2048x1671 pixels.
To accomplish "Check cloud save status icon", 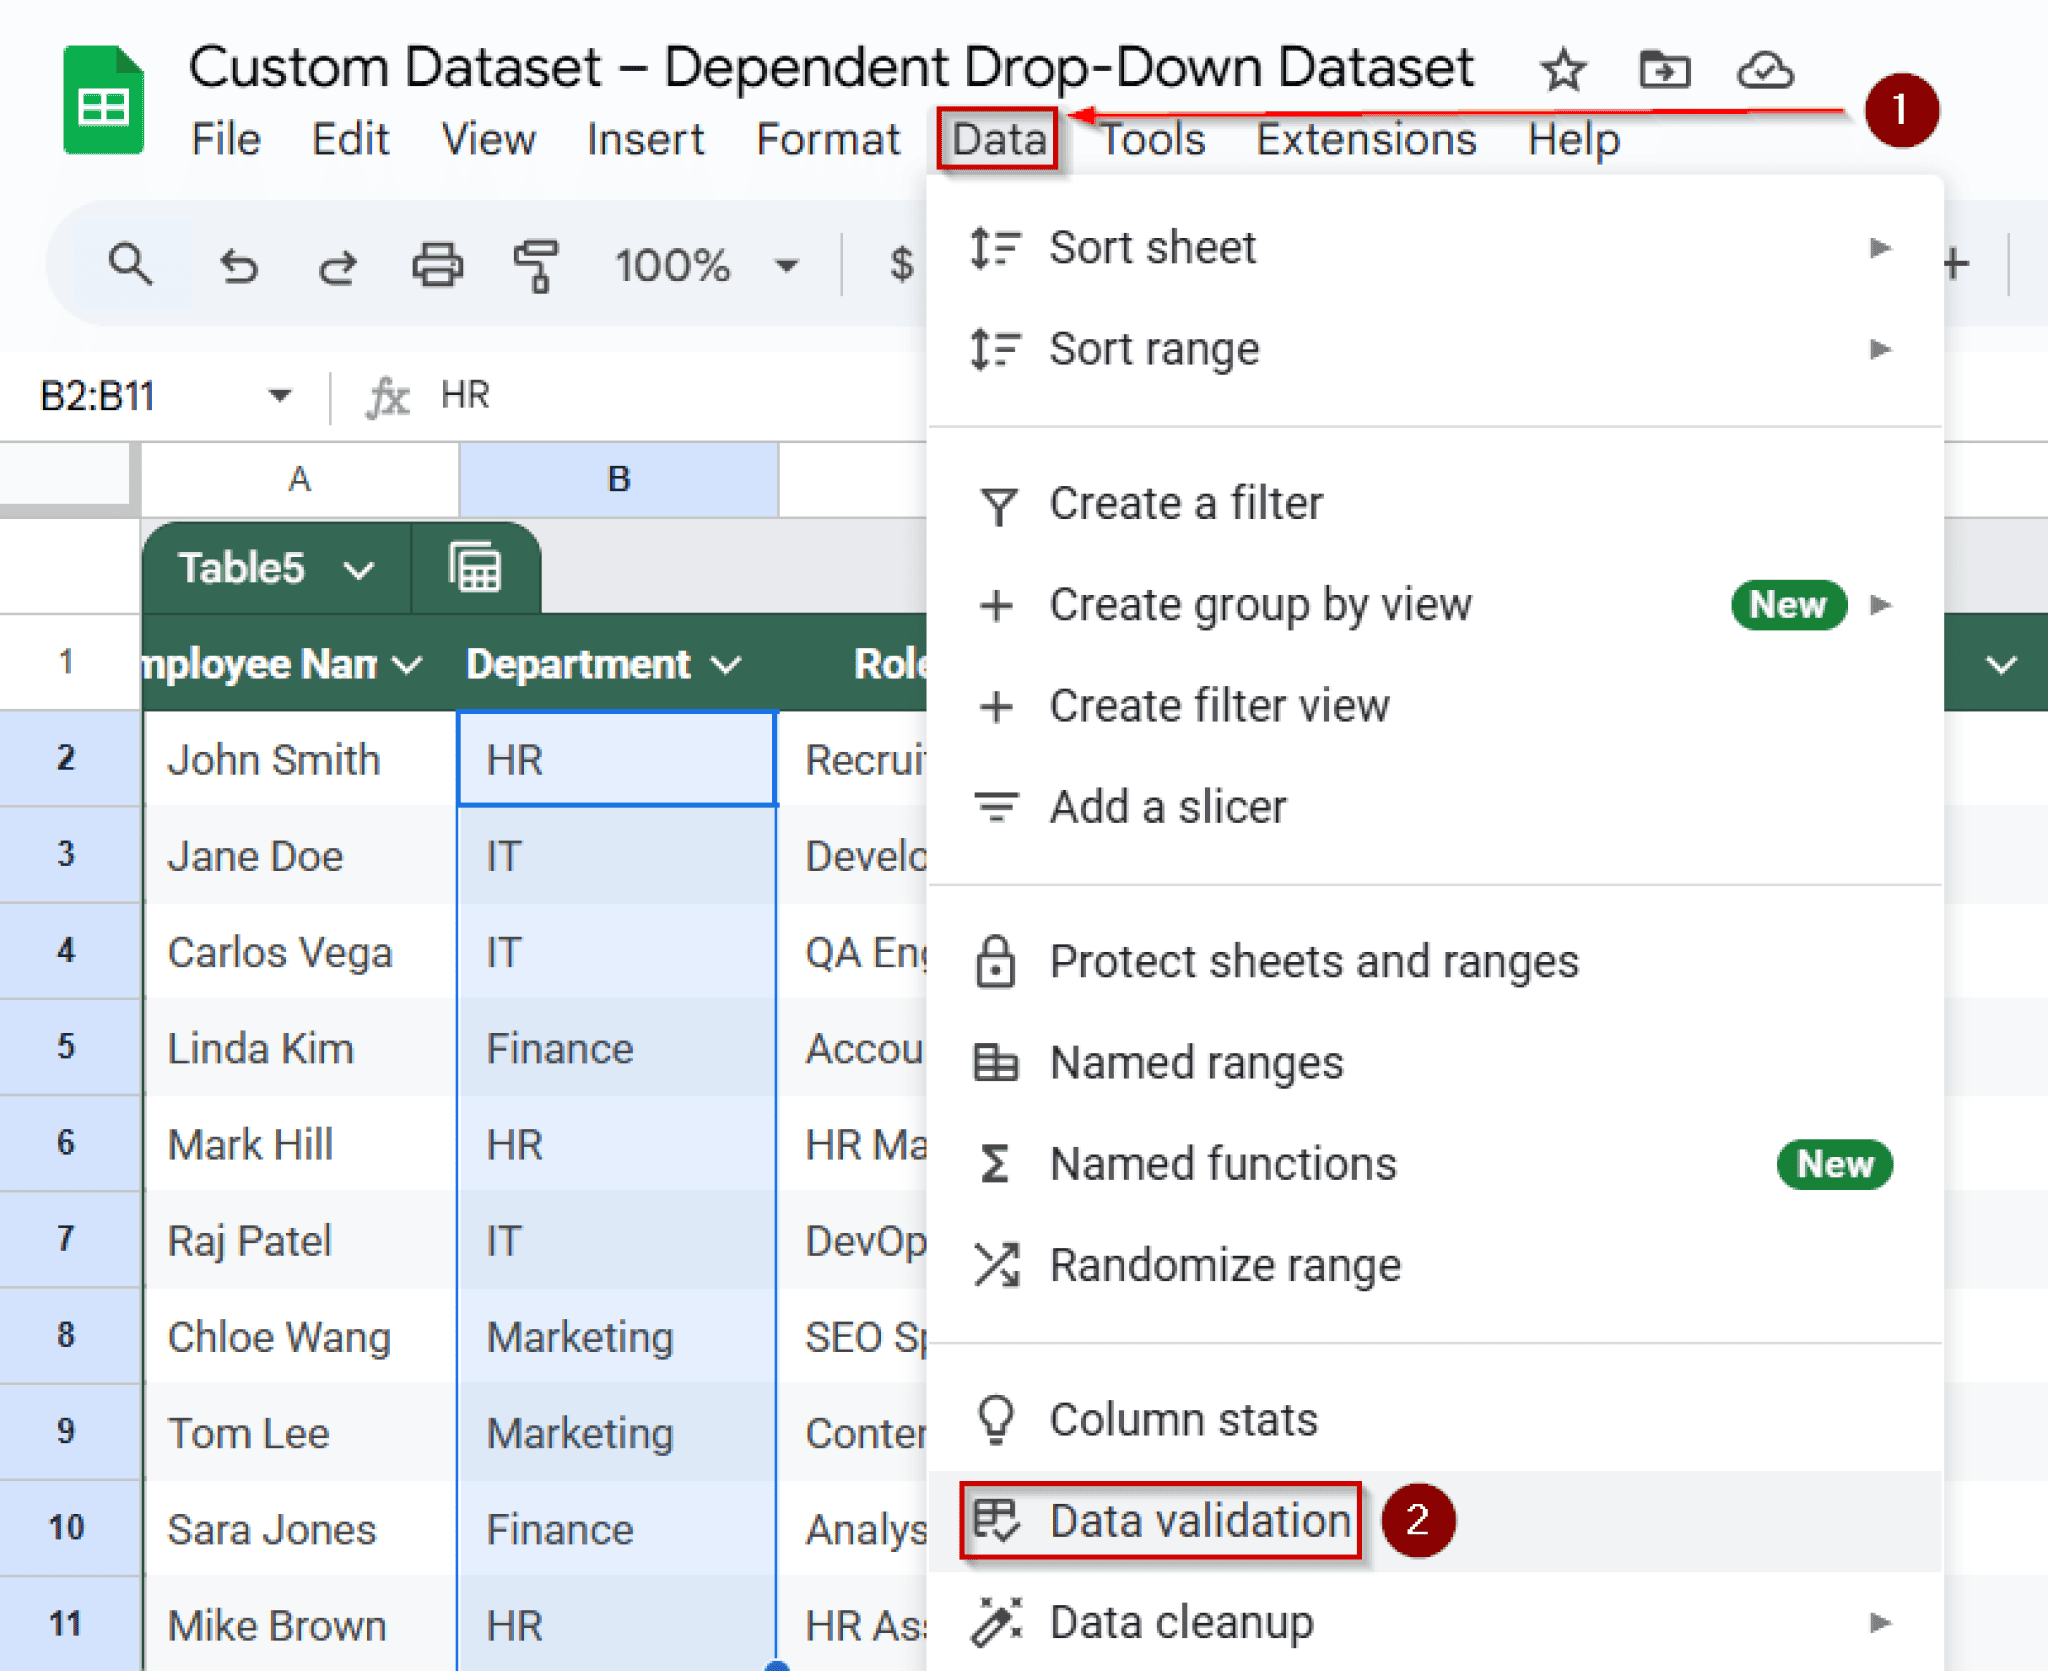I will pos(1764,70).
